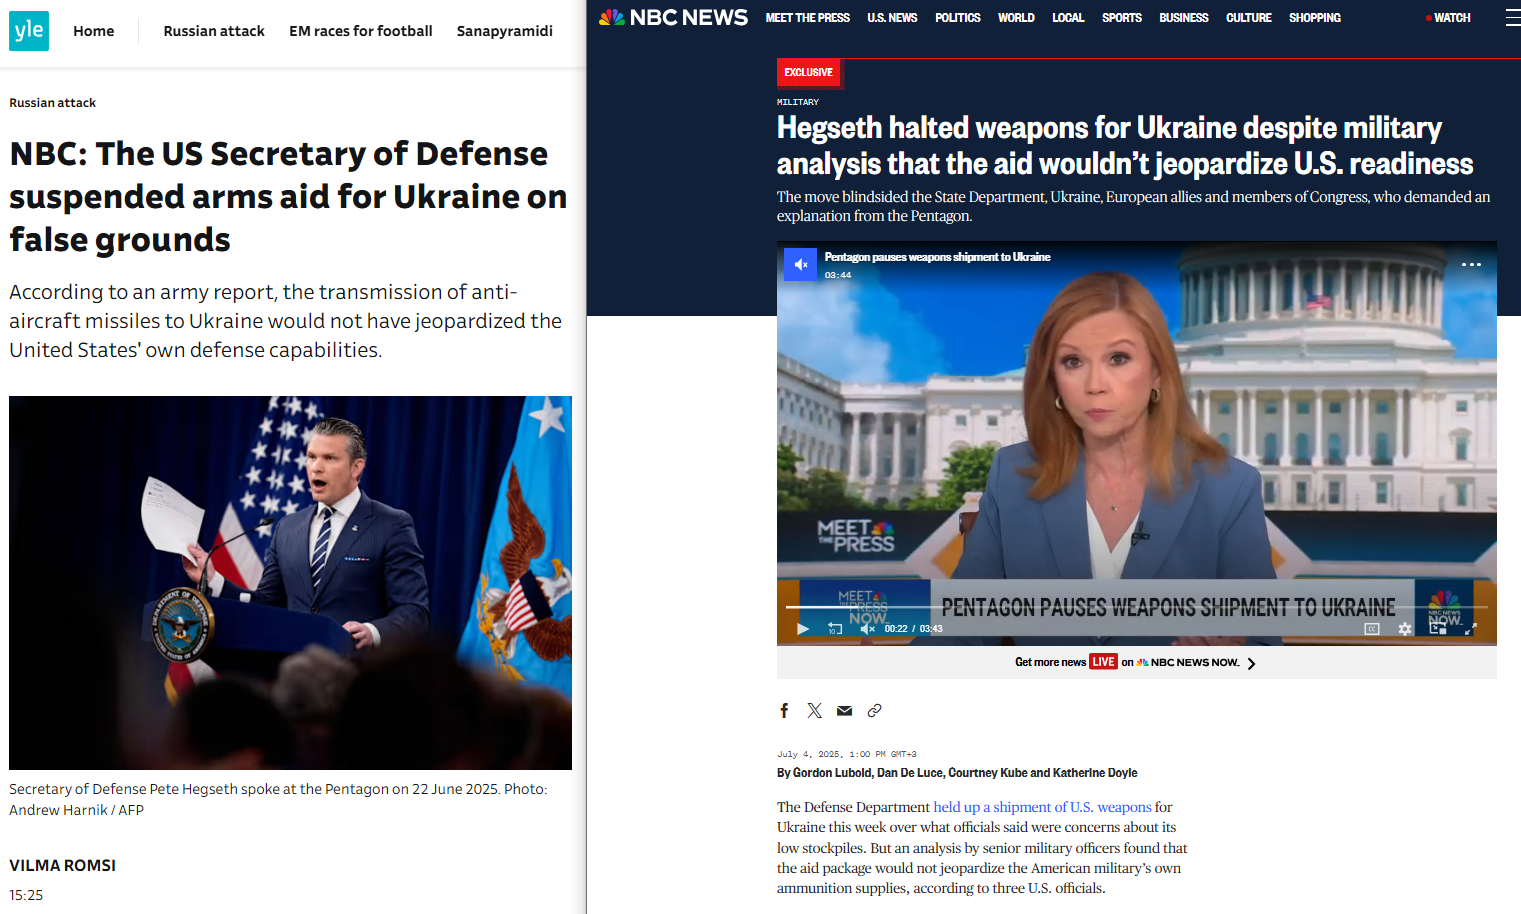Image resolution: width=1521 pixels, height=914 pixels.
Task: Open the Yle logo homepage
Action: (x=29, y=31)
